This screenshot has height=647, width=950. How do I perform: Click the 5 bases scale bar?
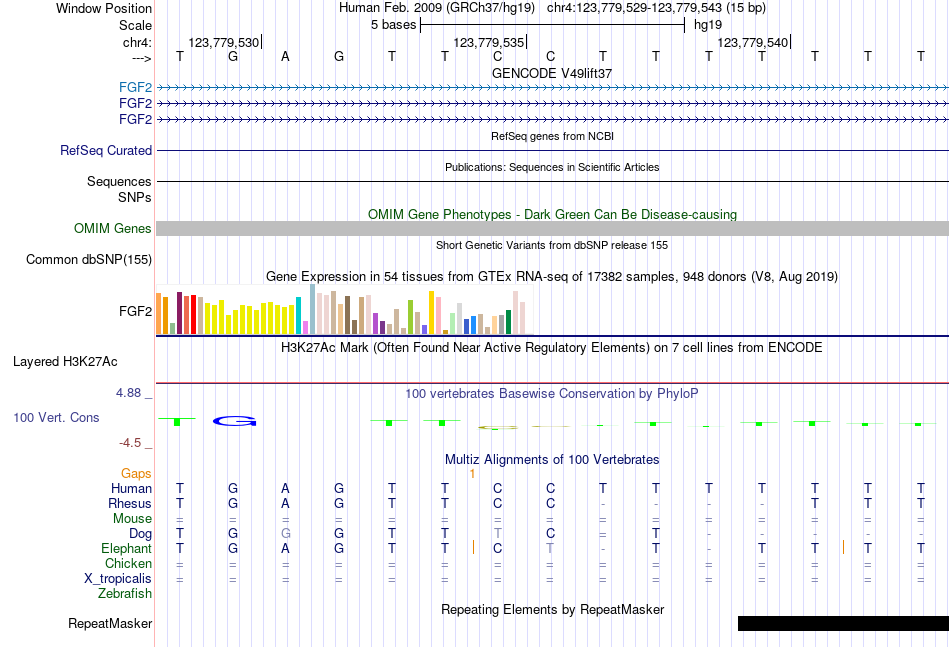coord(553,25)
